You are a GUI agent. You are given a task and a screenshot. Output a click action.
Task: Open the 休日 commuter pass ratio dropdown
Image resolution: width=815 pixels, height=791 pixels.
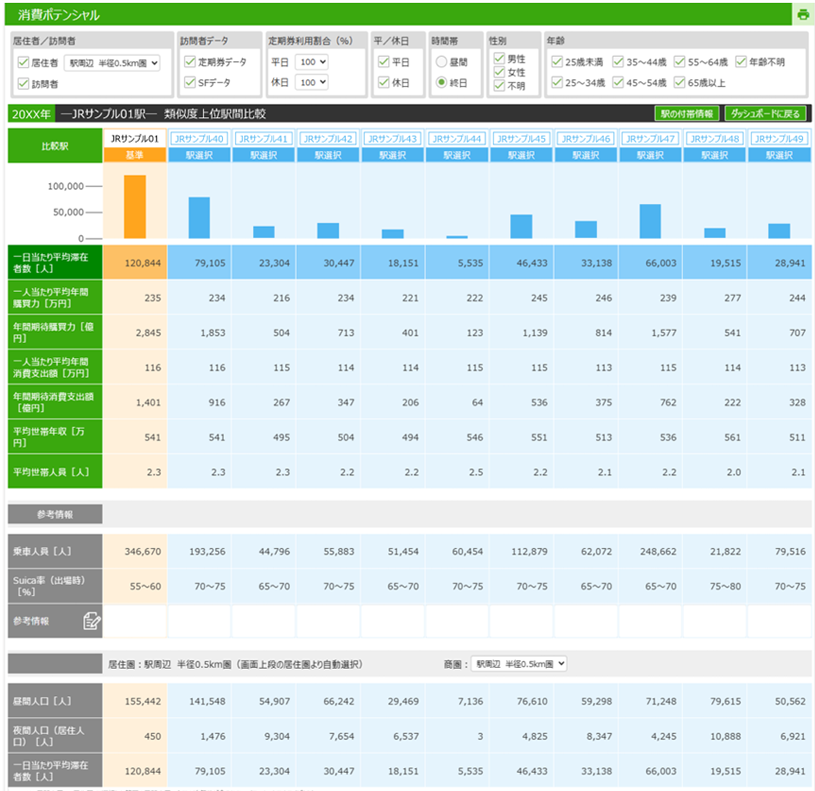312,83
